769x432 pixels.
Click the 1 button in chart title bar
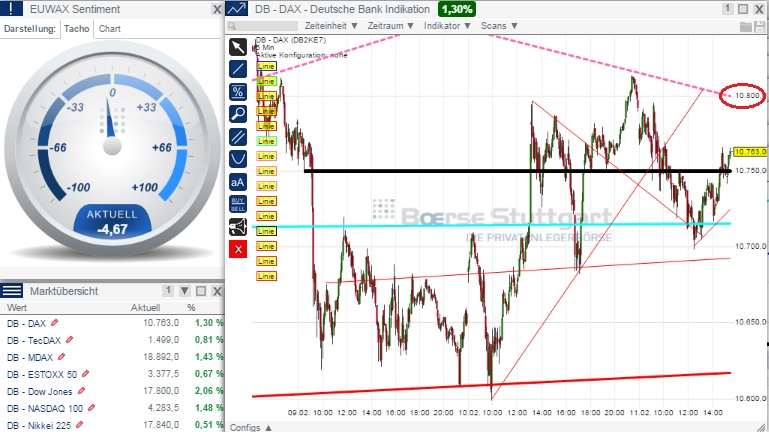727,9
